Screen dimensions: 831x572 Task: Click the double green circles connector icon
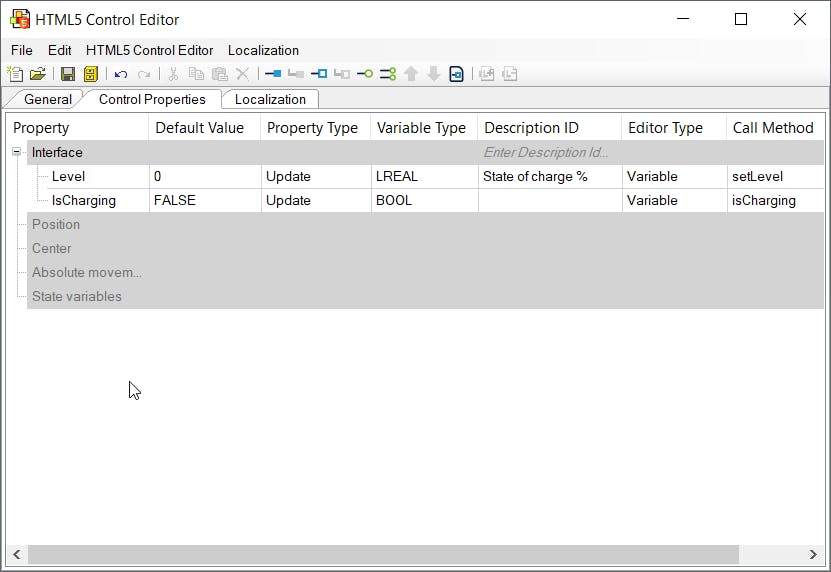click(x=388, y=74)
